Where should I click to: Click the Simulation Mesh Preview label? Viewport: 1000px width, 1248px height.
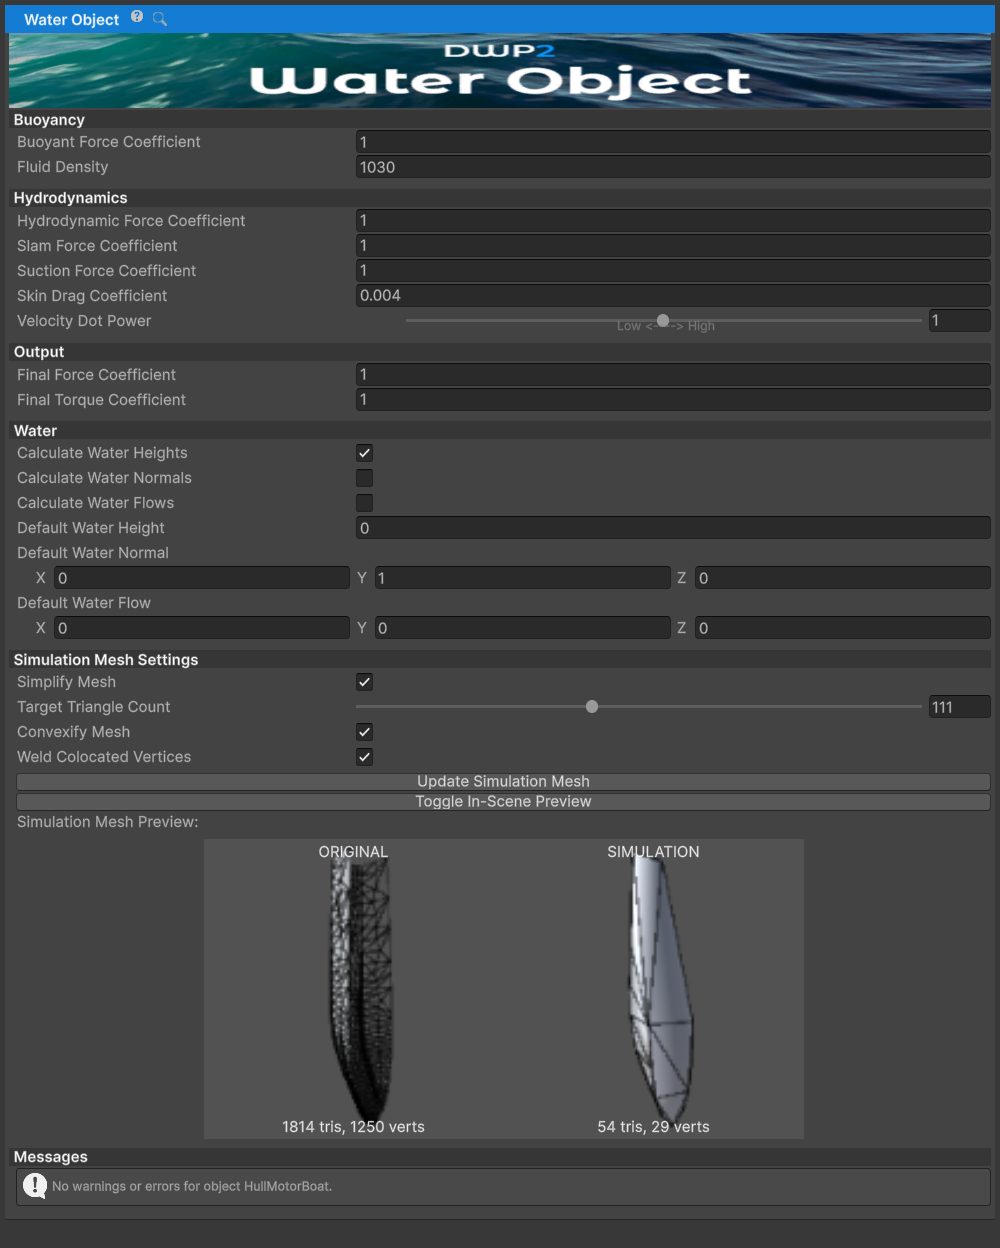[108, 822]
